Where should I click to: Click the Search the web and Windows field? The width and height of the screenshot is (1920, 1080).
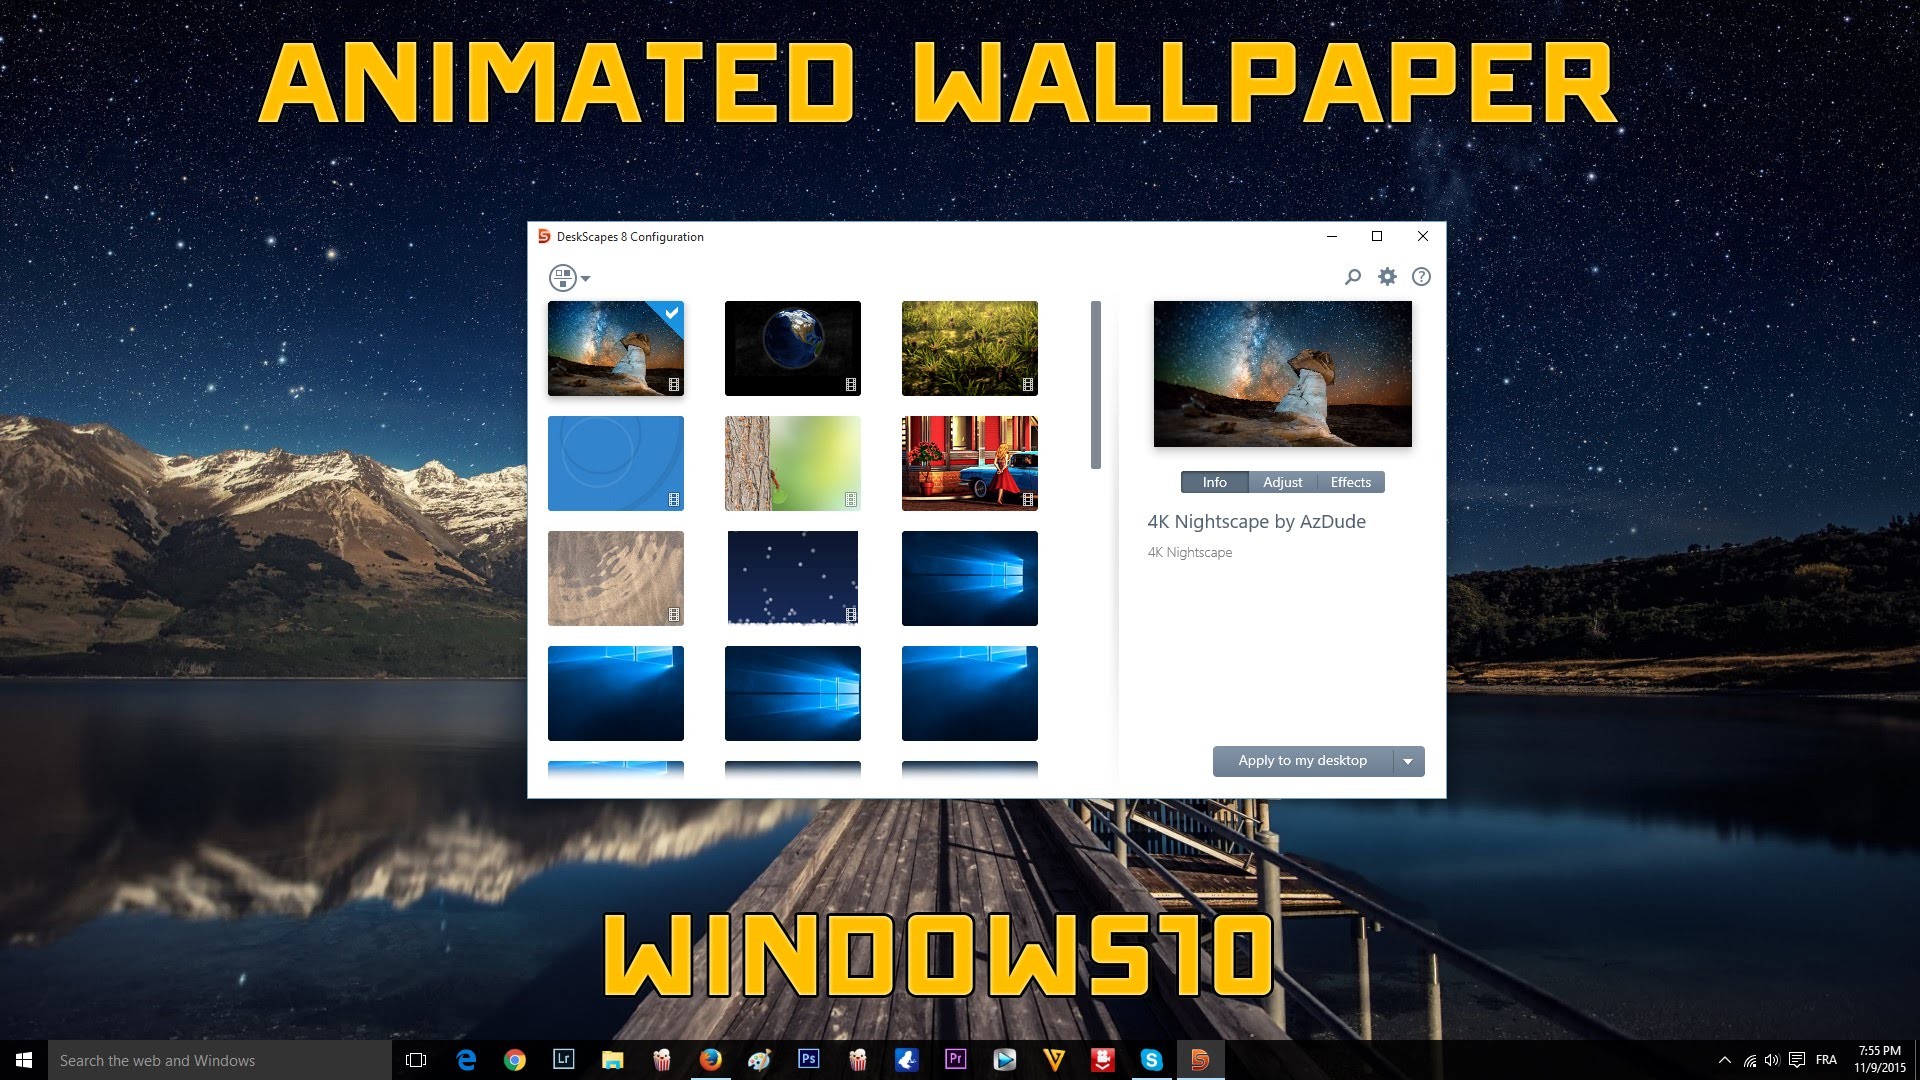pos(200,1059)
